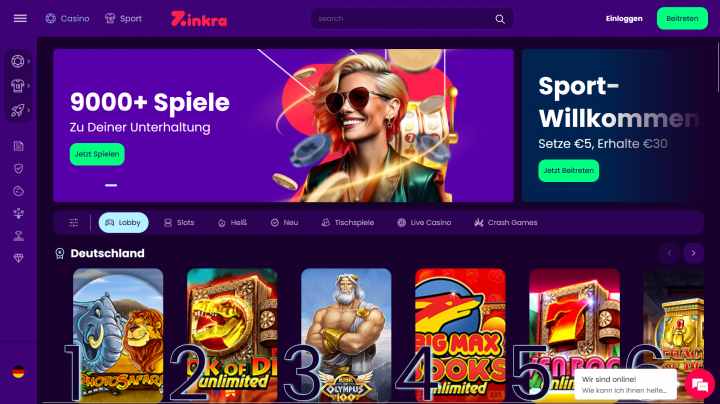
Task: Switch to the Live Casino tab
Action: point(424,223)
